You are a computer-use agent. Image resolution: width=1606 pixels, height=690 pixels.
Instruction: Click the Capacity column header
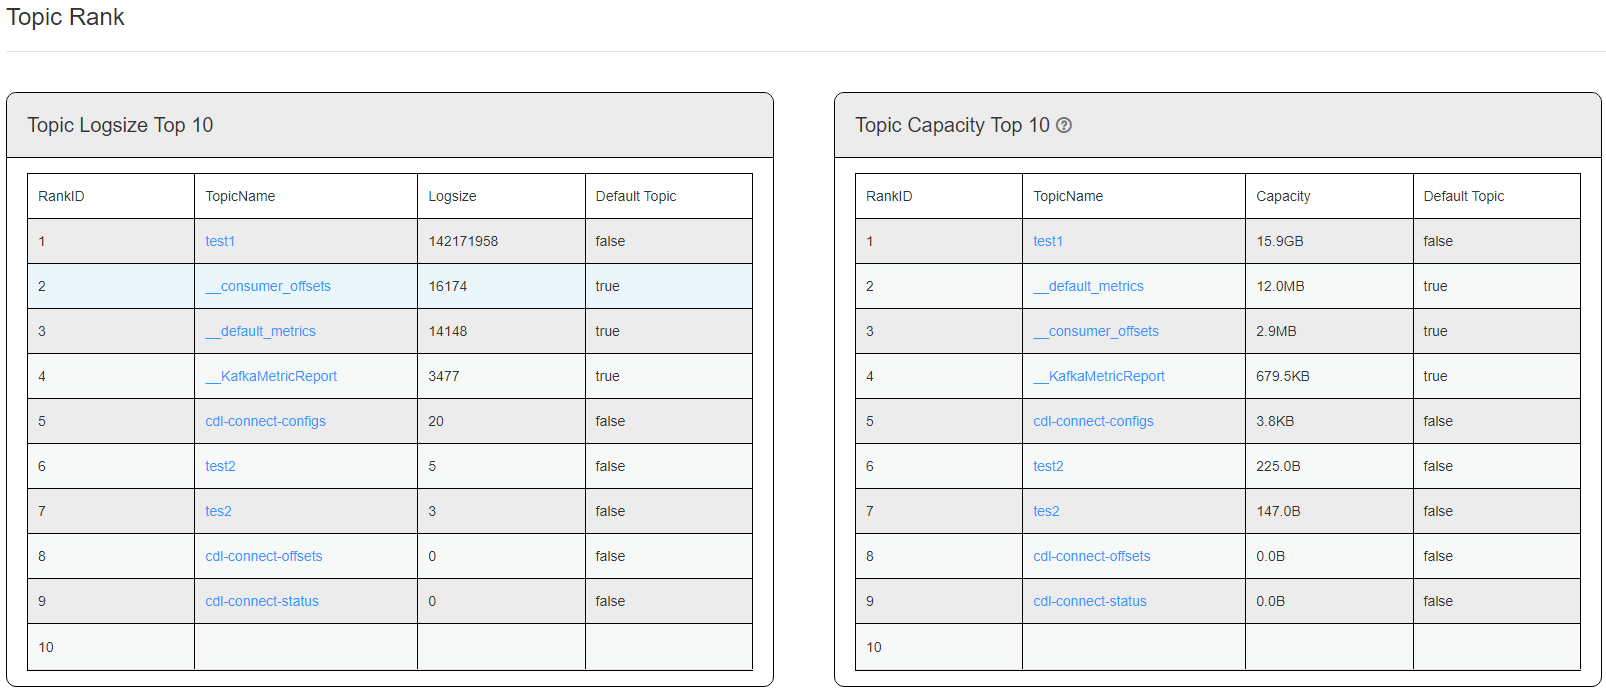click(1283, 196)
